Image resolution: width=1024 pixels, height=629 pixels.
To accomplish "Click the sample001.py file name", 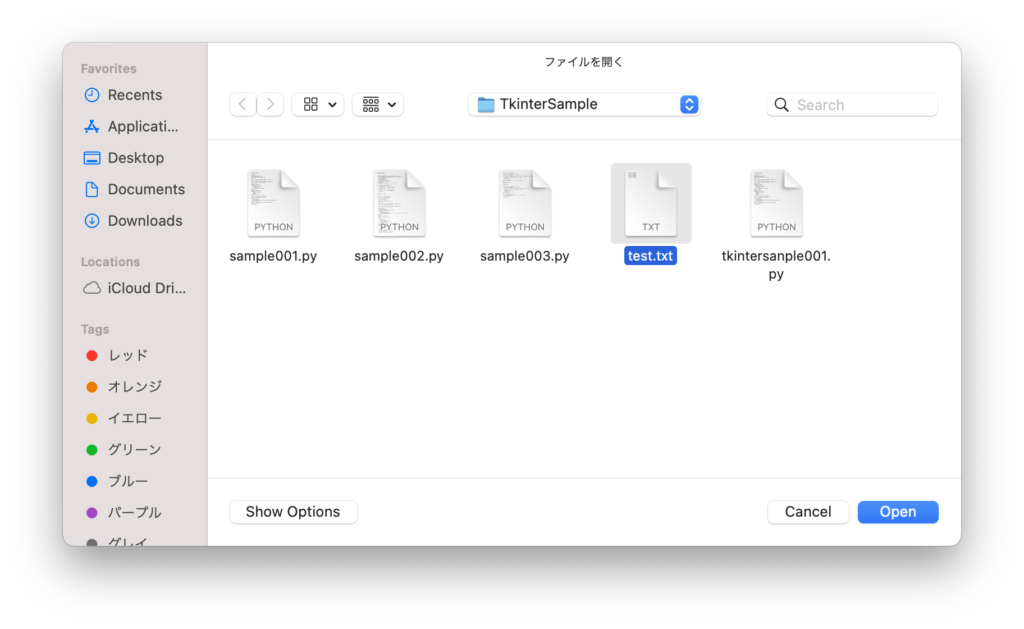I will tap(274, 256).
